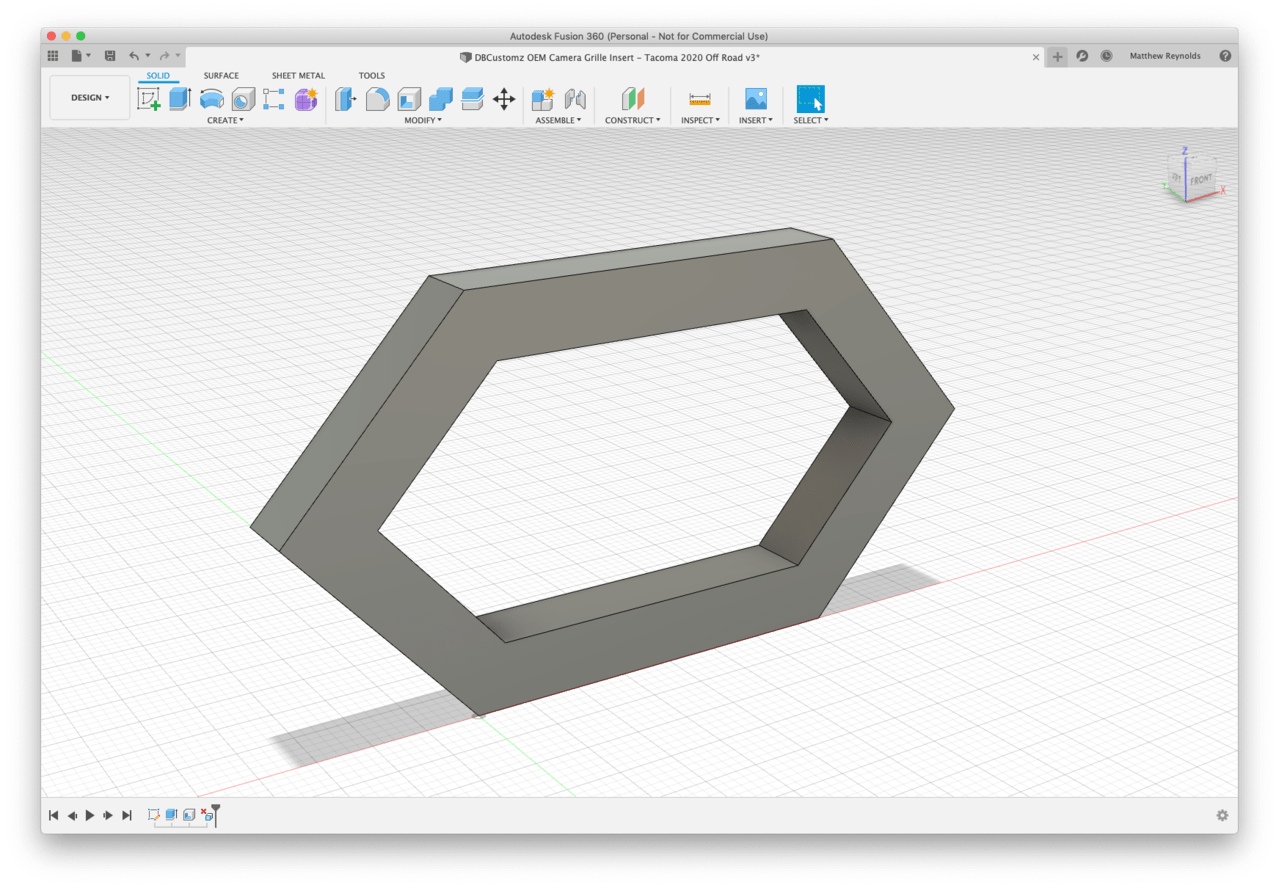Jump to the end of the timeline
1279x888 pixels.
(x=127, y=816)
